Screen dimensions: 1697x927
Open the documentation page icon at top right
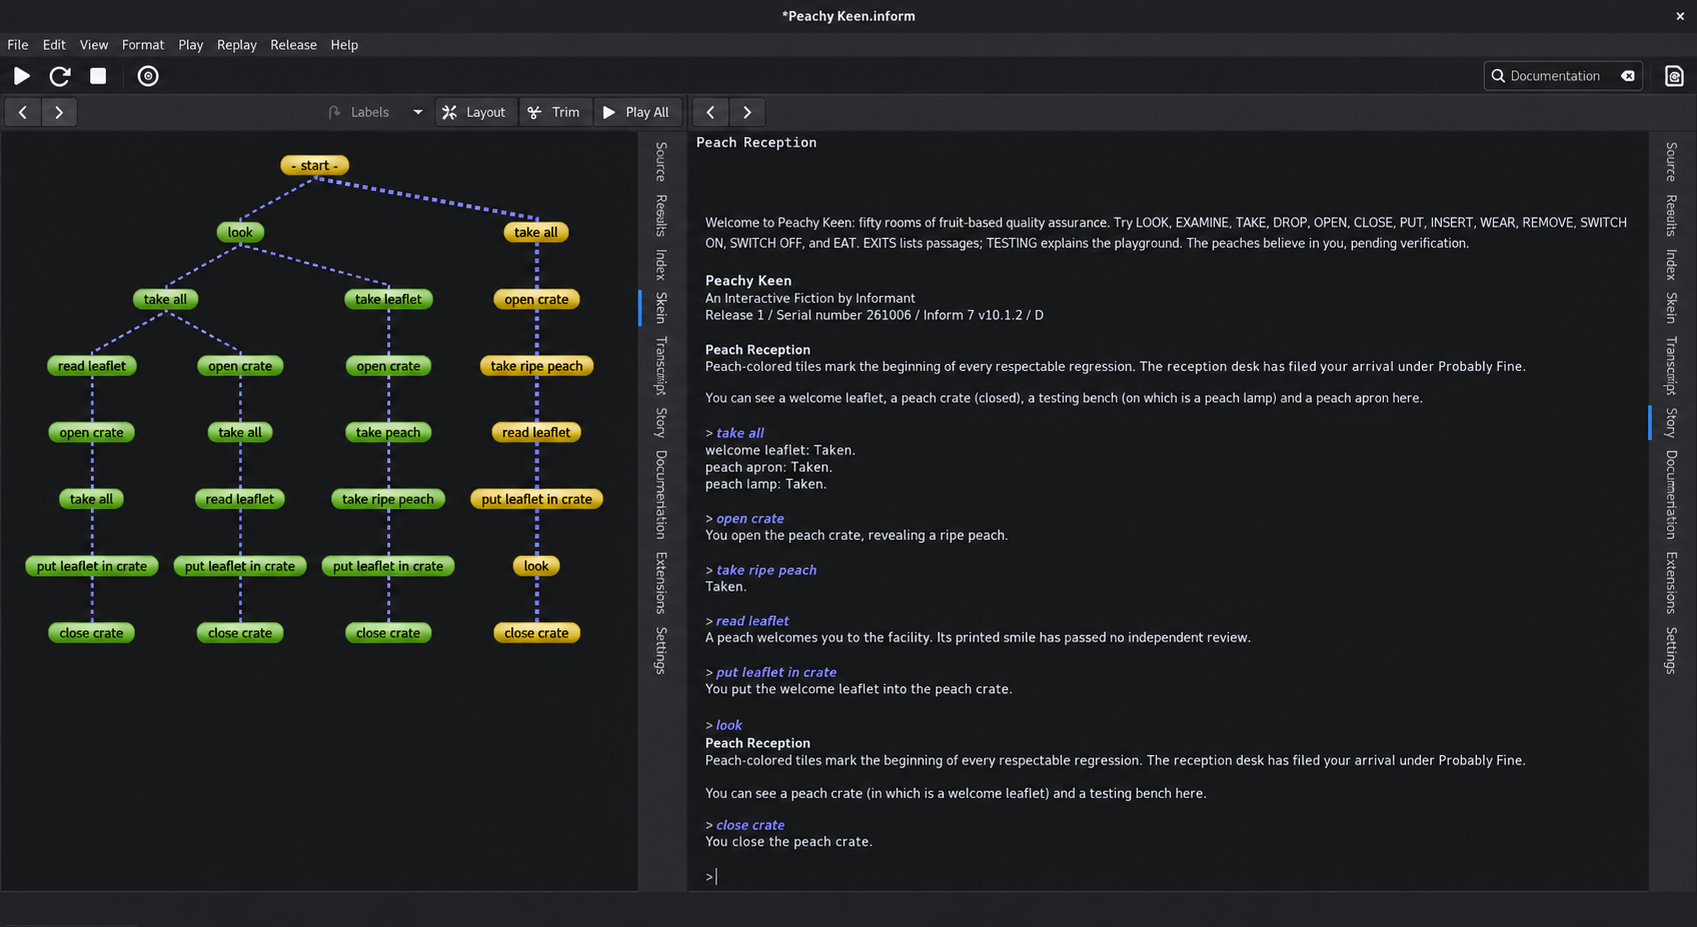click(1674, 76)
